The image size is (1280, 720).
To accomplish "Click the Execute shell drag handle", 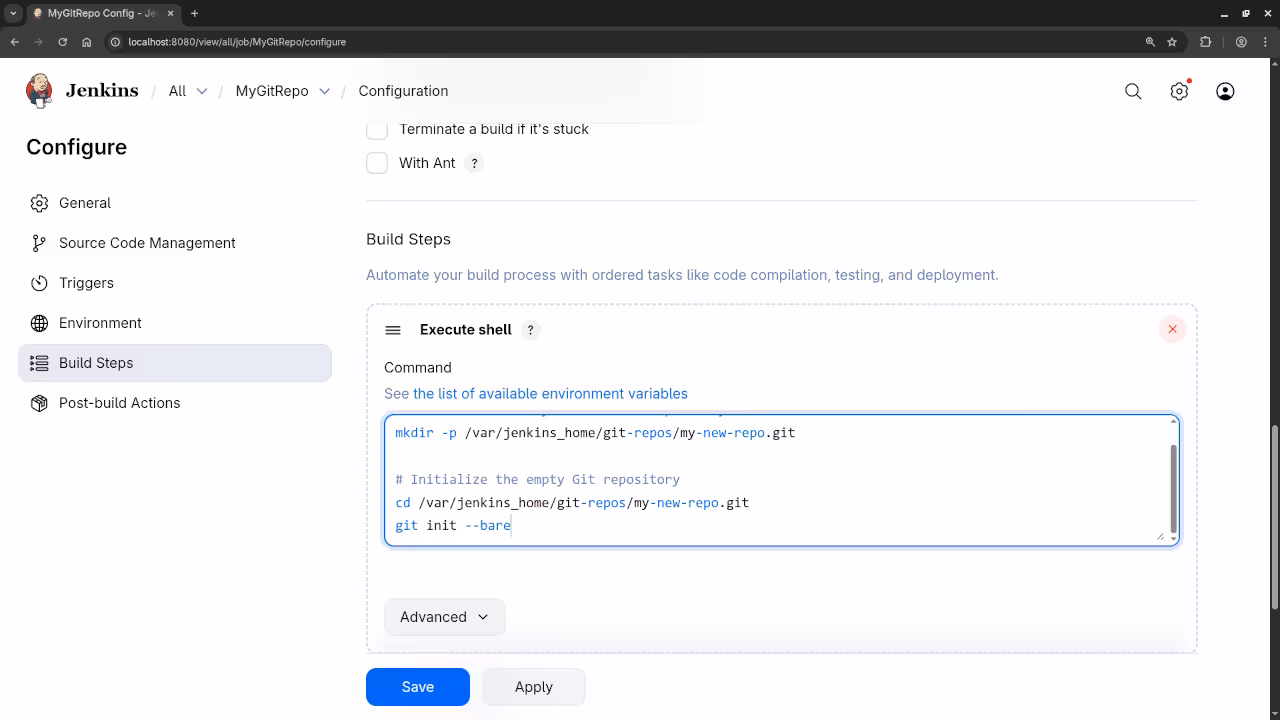I will pyautogui.click(x=393, y=330).
